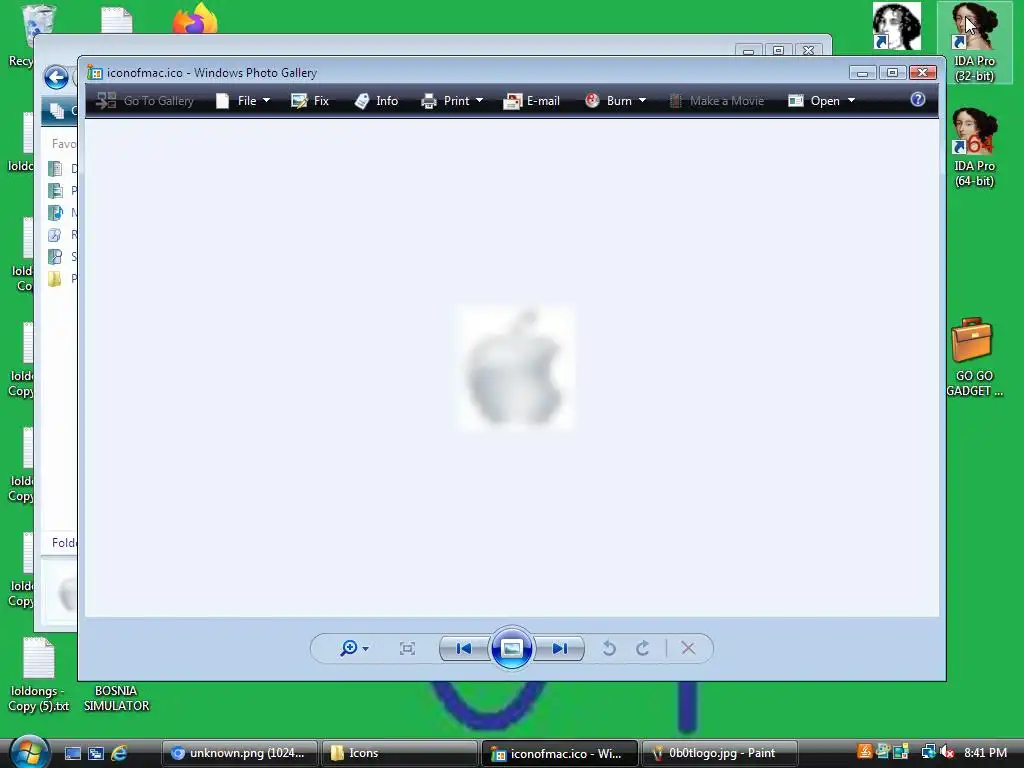Click the network tray icon
This screenshot has width=1024, height=768.
coord(928,752)
